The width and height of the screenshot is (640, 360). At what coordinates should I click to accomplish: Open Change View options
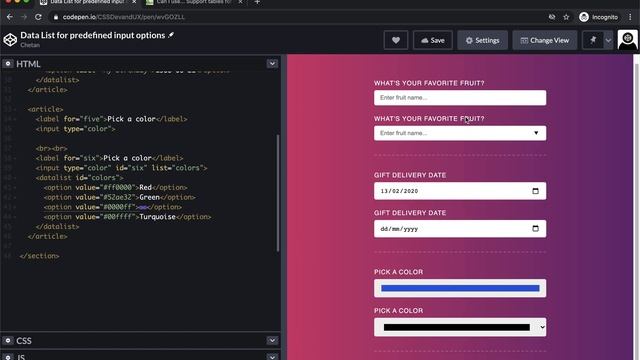(544, 40)
